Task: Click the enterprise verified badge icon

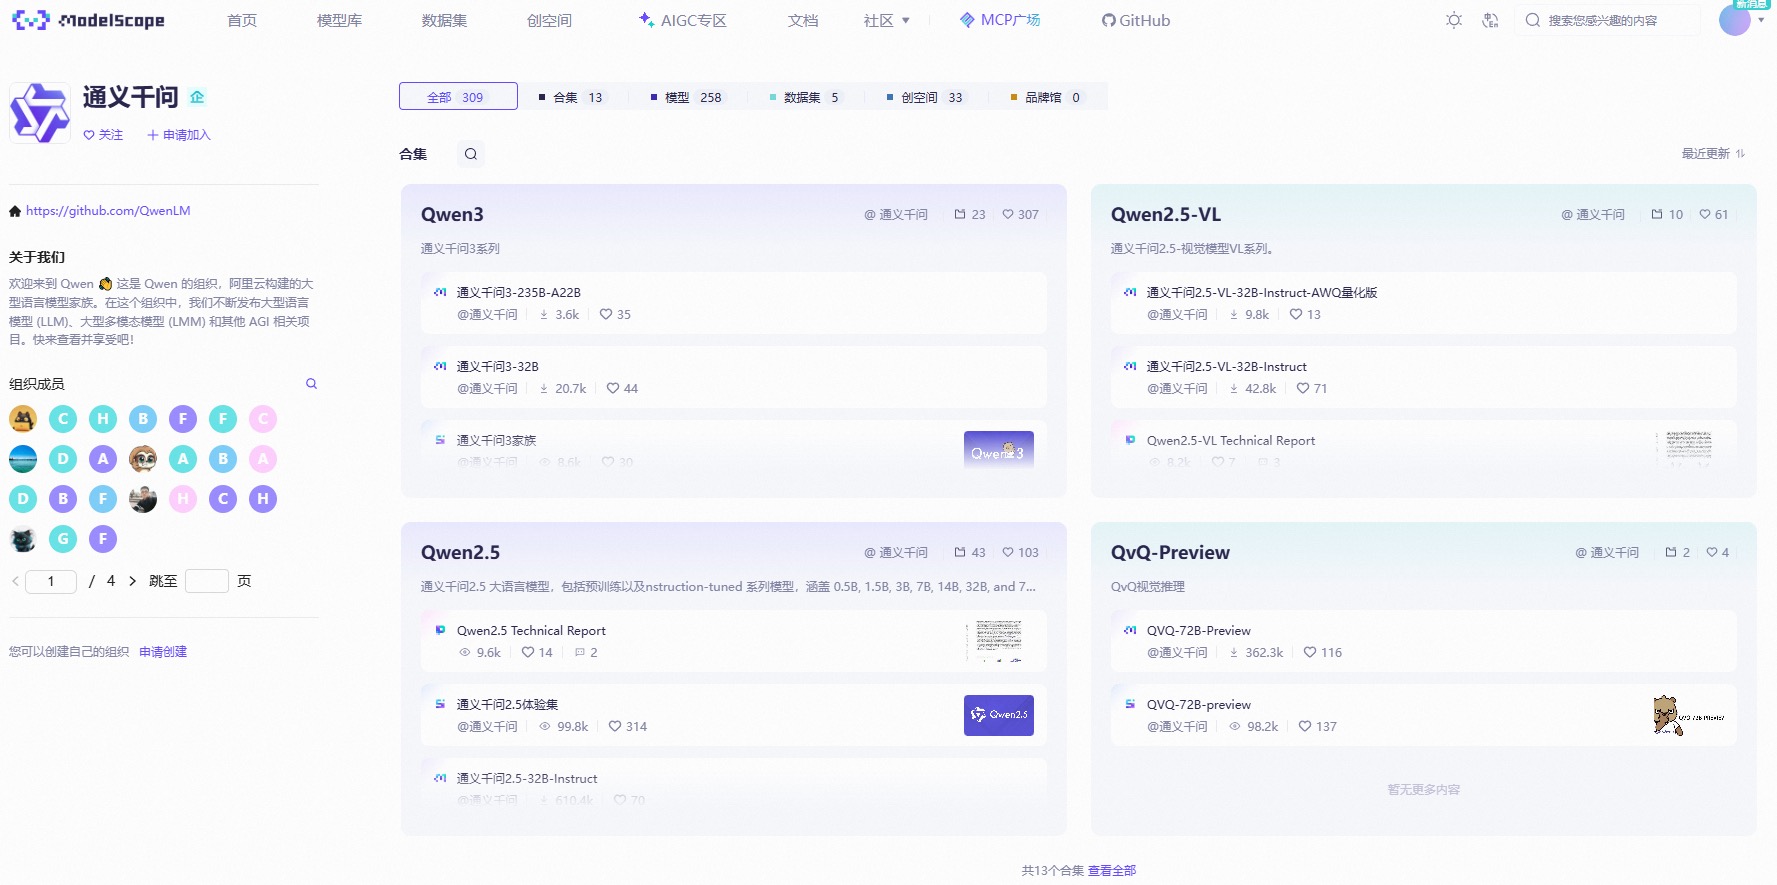Action: pos(197,97)
